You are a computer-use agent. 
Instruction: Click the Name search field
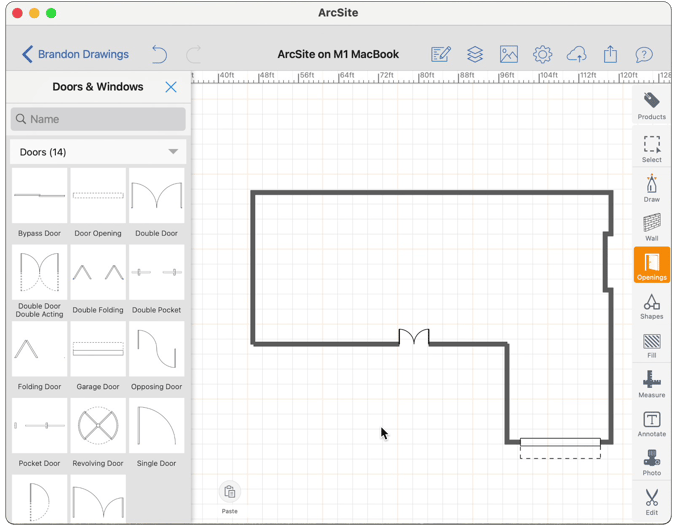[x=98, y=119]
